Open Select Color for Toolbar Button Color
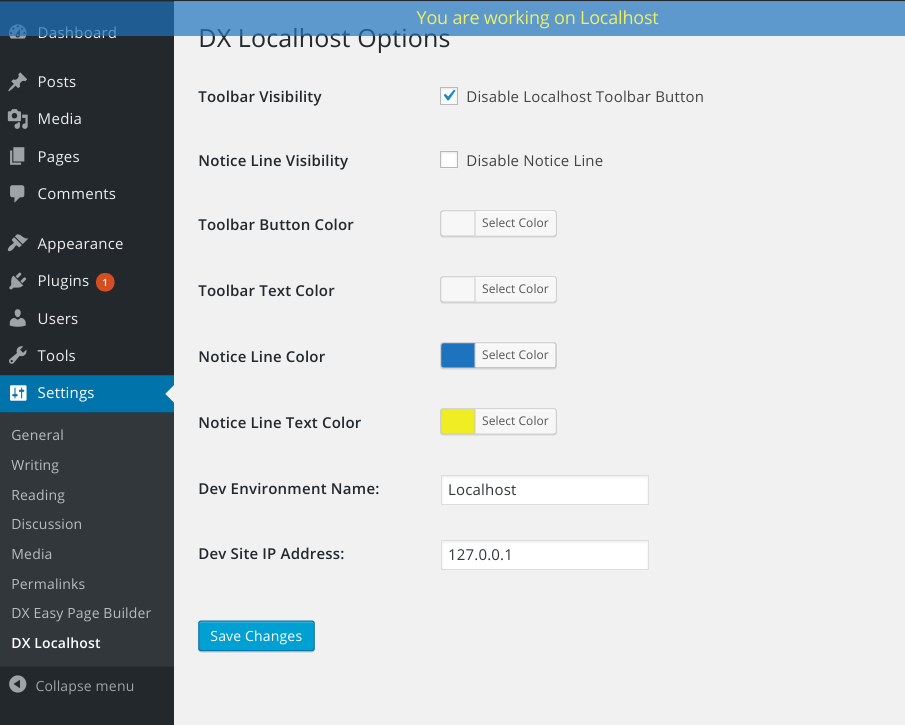Viewport: 905px width, 725px height. [x=515, y=223]
